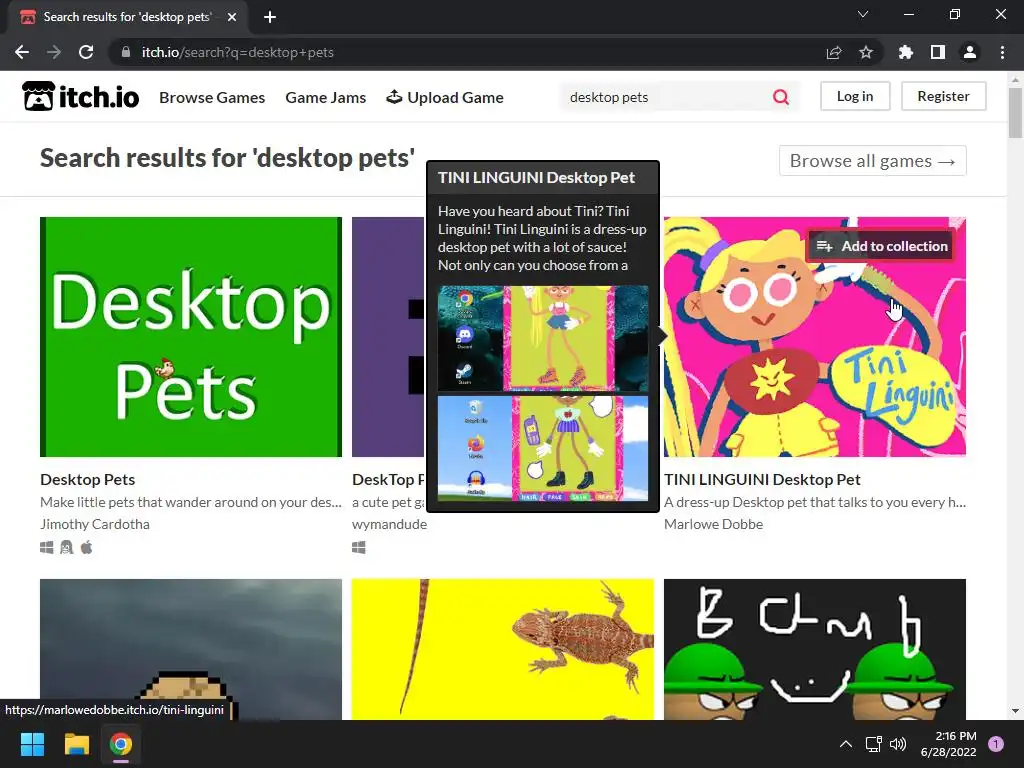1024x768 pixels.
Task: Visit Marlowe Dobbe's author page
Action: coord(713,524)
